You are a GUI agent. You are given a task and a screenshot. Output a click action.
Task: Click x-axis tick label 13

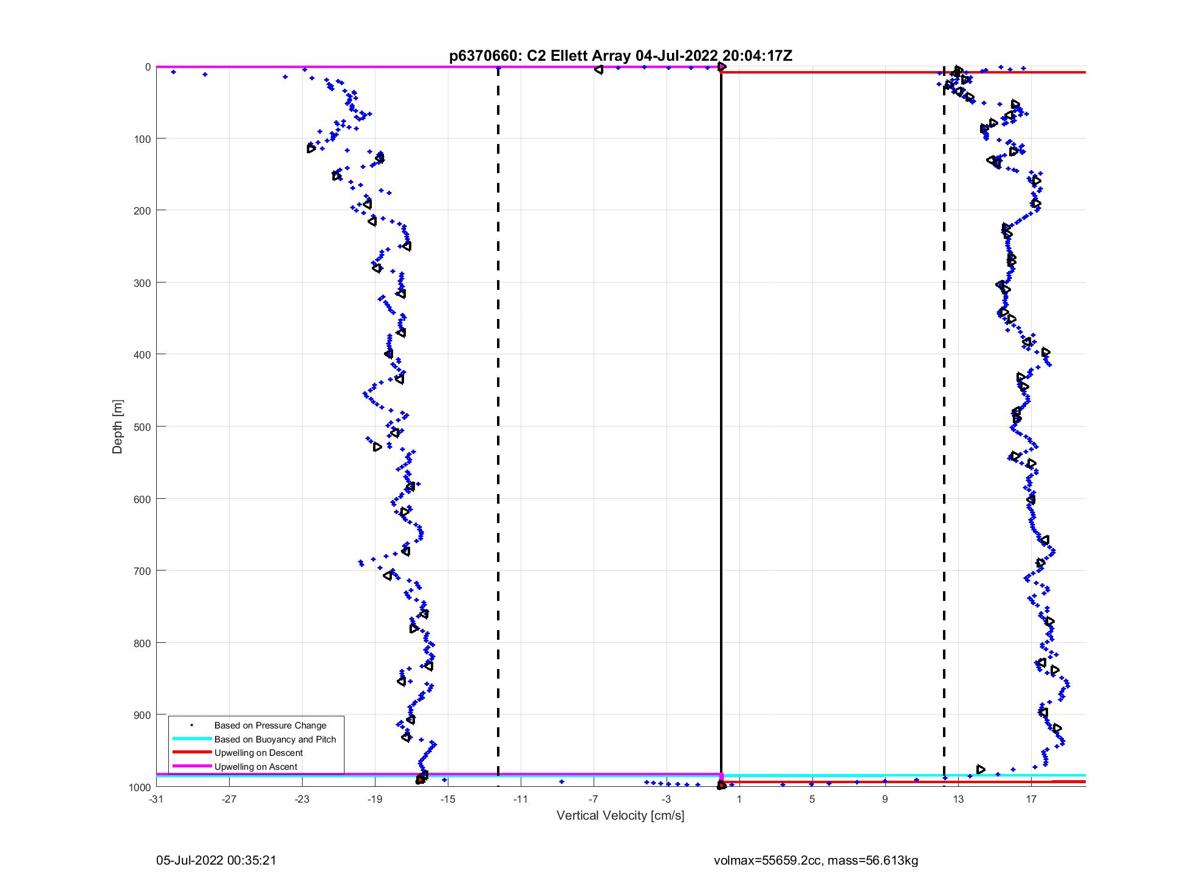click(958, 799)
